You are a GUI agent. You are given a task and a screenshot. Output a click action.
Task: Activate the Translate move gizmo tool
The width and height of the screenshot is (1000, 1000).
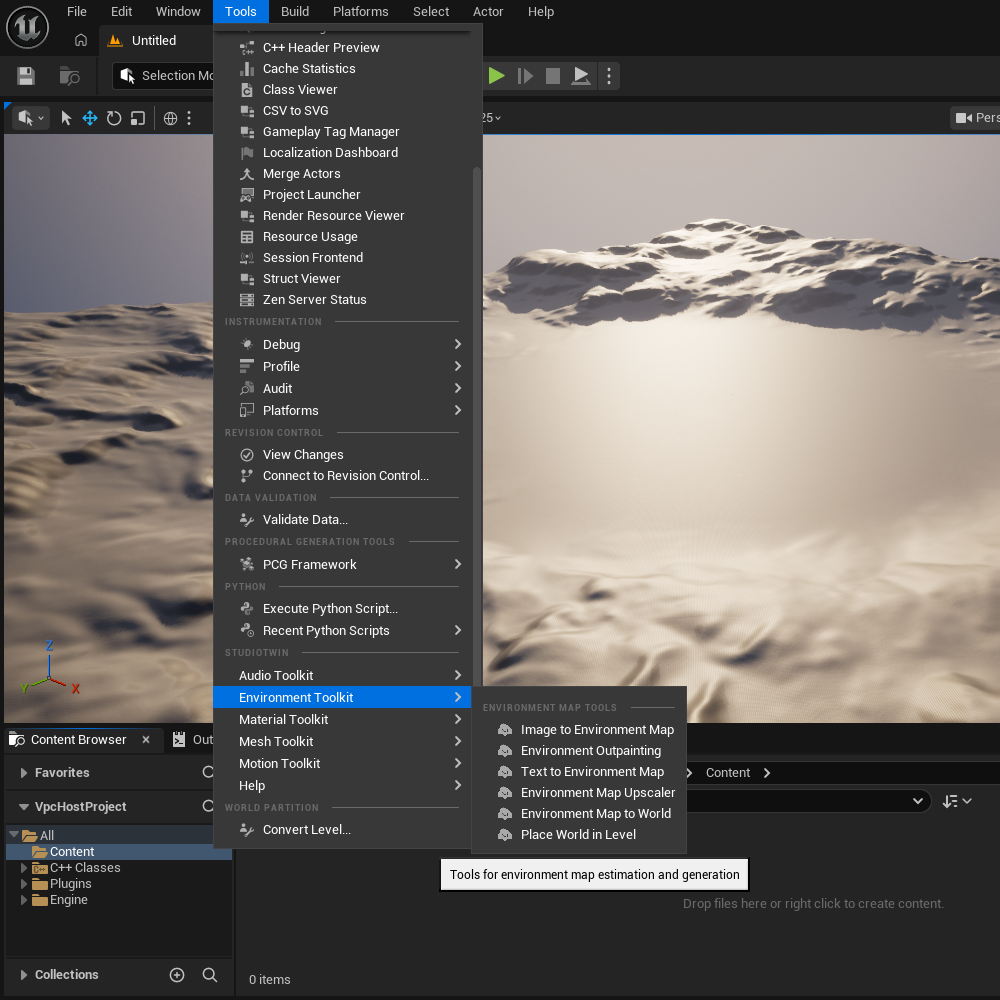click(x=90, y=118)
